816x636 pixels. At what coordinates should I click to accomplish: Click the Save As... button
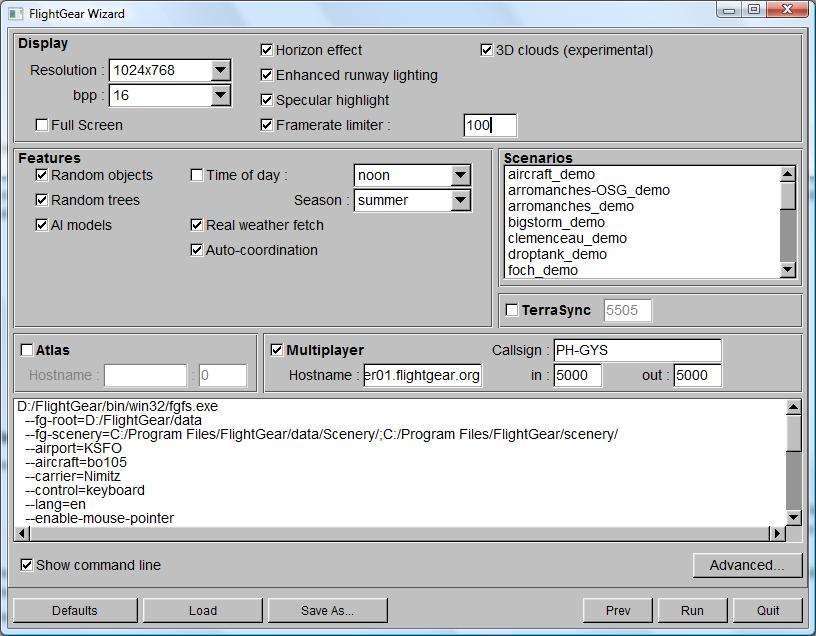tap(327, 610)
